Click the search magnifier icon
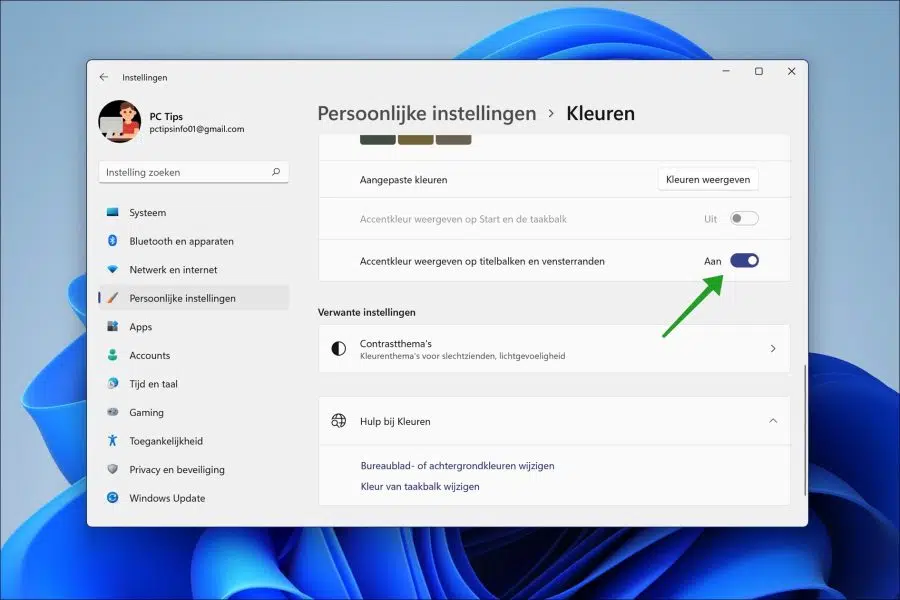The image size is (900, 600). coord(276,172)
